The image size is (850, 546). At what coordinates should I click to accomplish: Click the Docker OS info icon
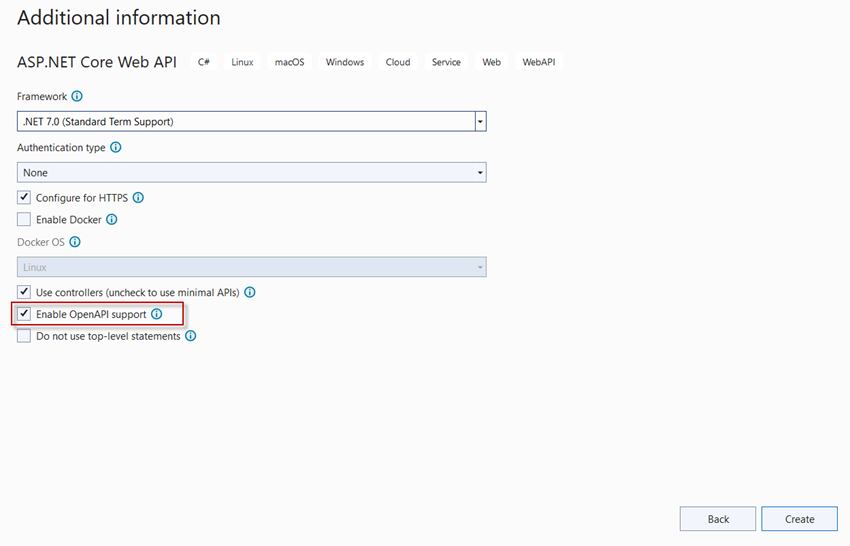pos(75,242)
